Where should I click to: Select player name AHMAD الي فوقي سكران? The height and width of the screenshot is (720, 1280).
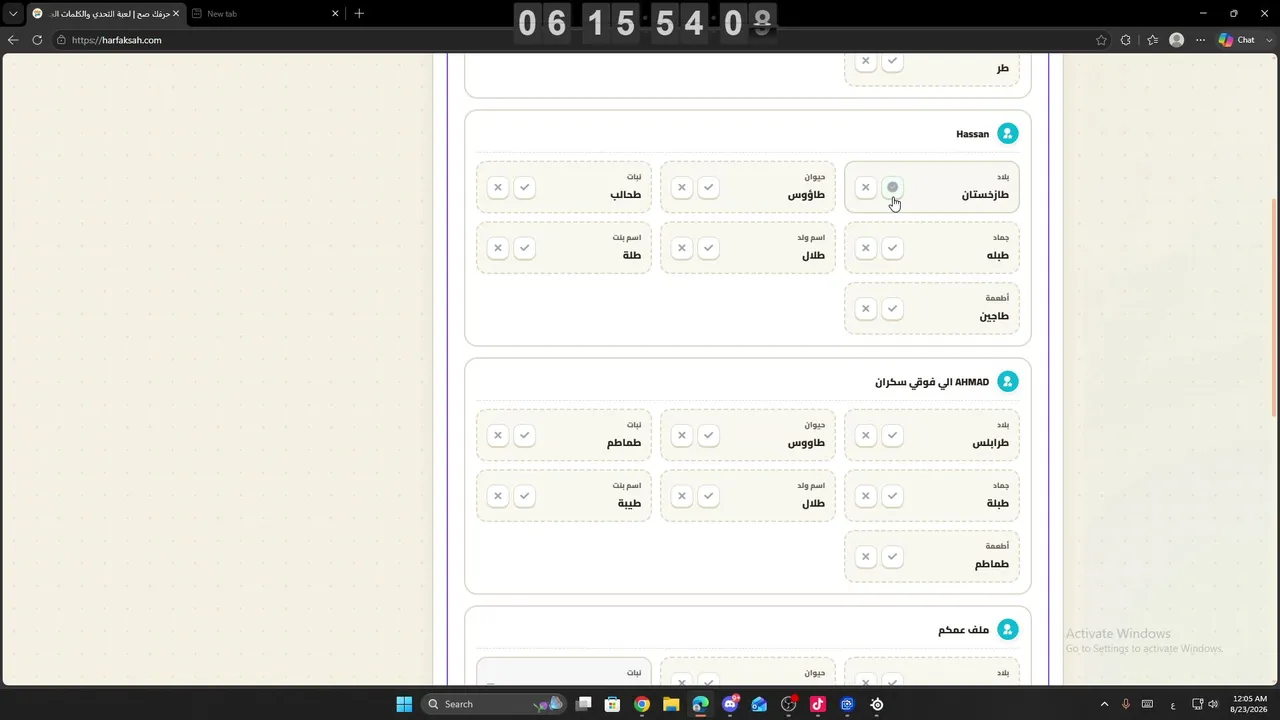point(932,382)
